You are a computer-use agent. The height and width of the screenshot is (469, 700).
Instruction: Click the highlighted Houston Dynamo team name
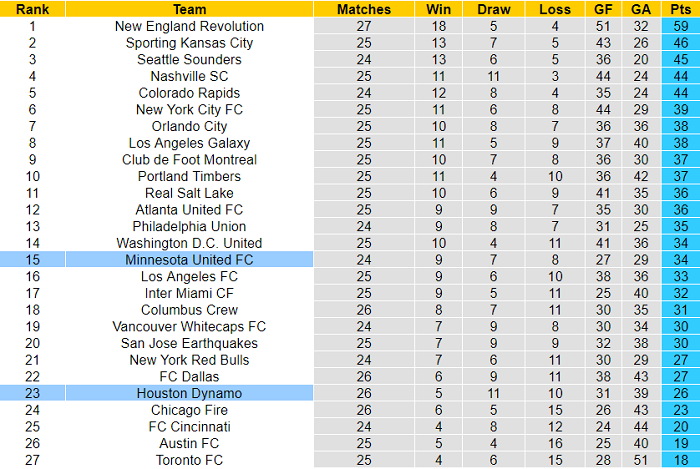pos(189,393)
